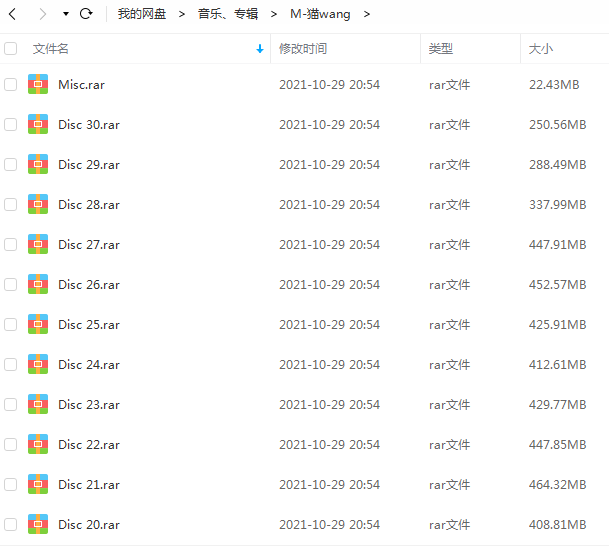609x546 pixels.
Task: Check the box for Disc 29.rar
Action: [11, 165]
